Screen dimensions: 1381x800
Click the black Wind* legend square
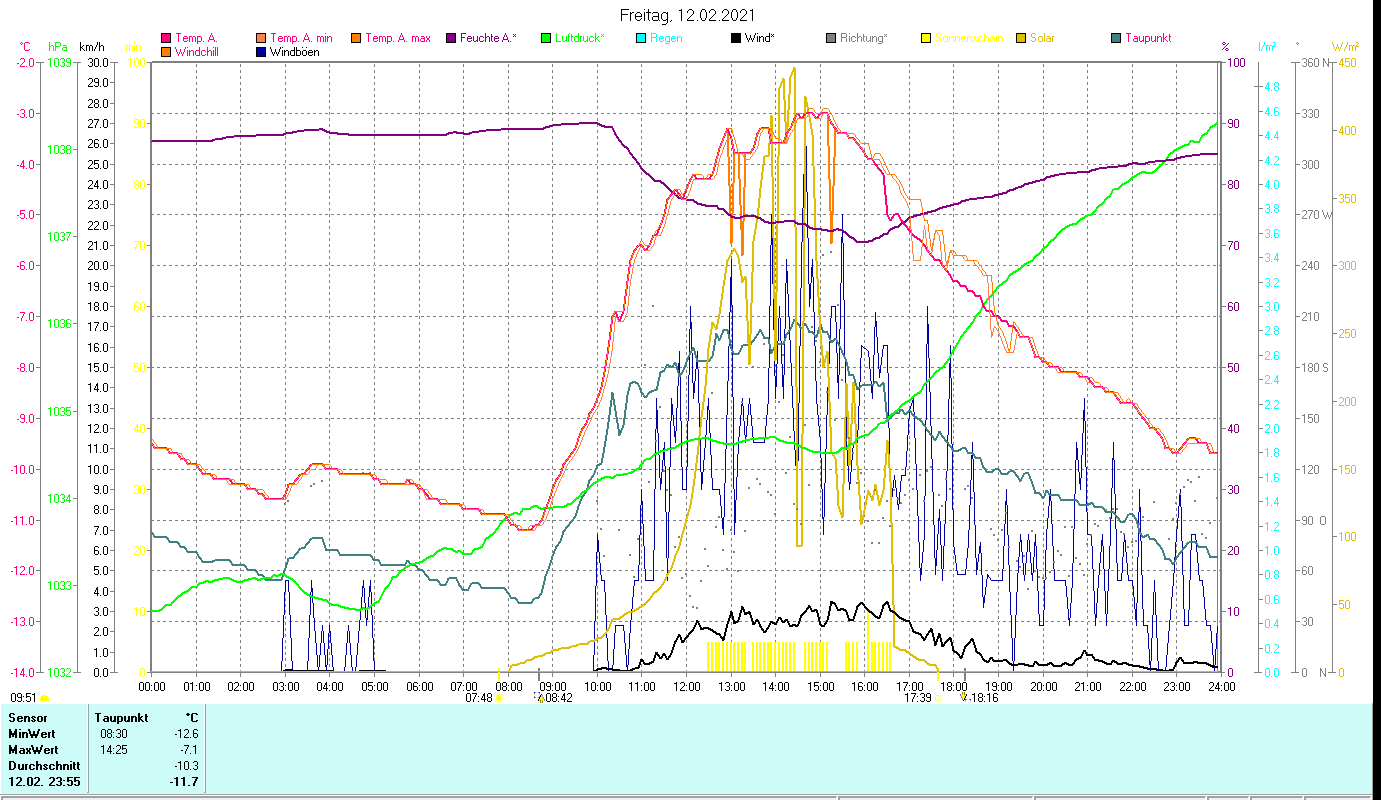pos(736,38)
